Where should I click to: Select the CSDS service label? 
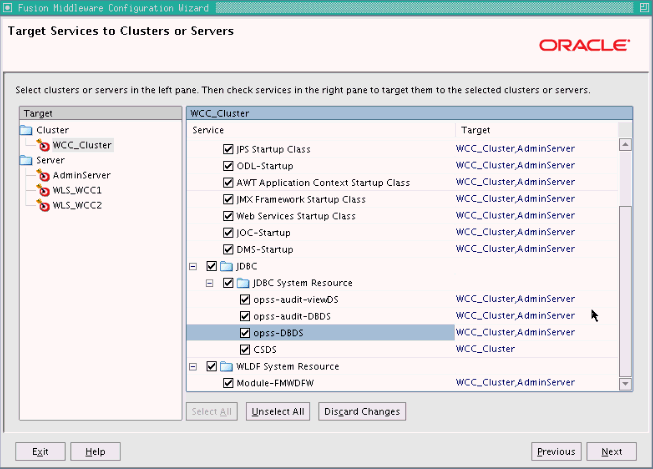coord(265,349)
